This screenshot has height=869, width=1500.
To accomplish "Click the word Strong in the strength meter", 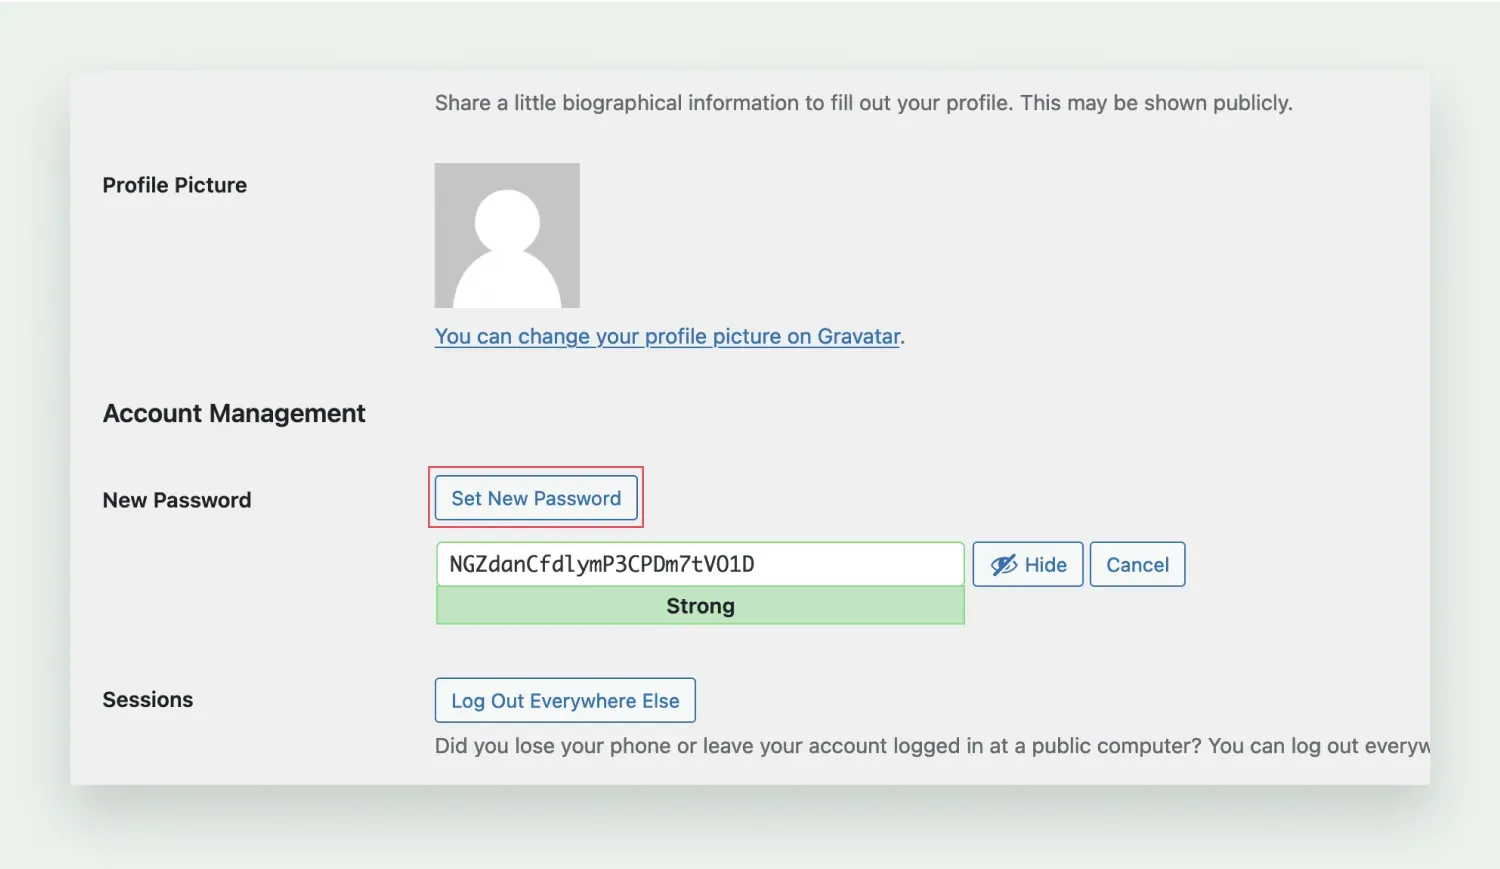I will click(700, 606).
